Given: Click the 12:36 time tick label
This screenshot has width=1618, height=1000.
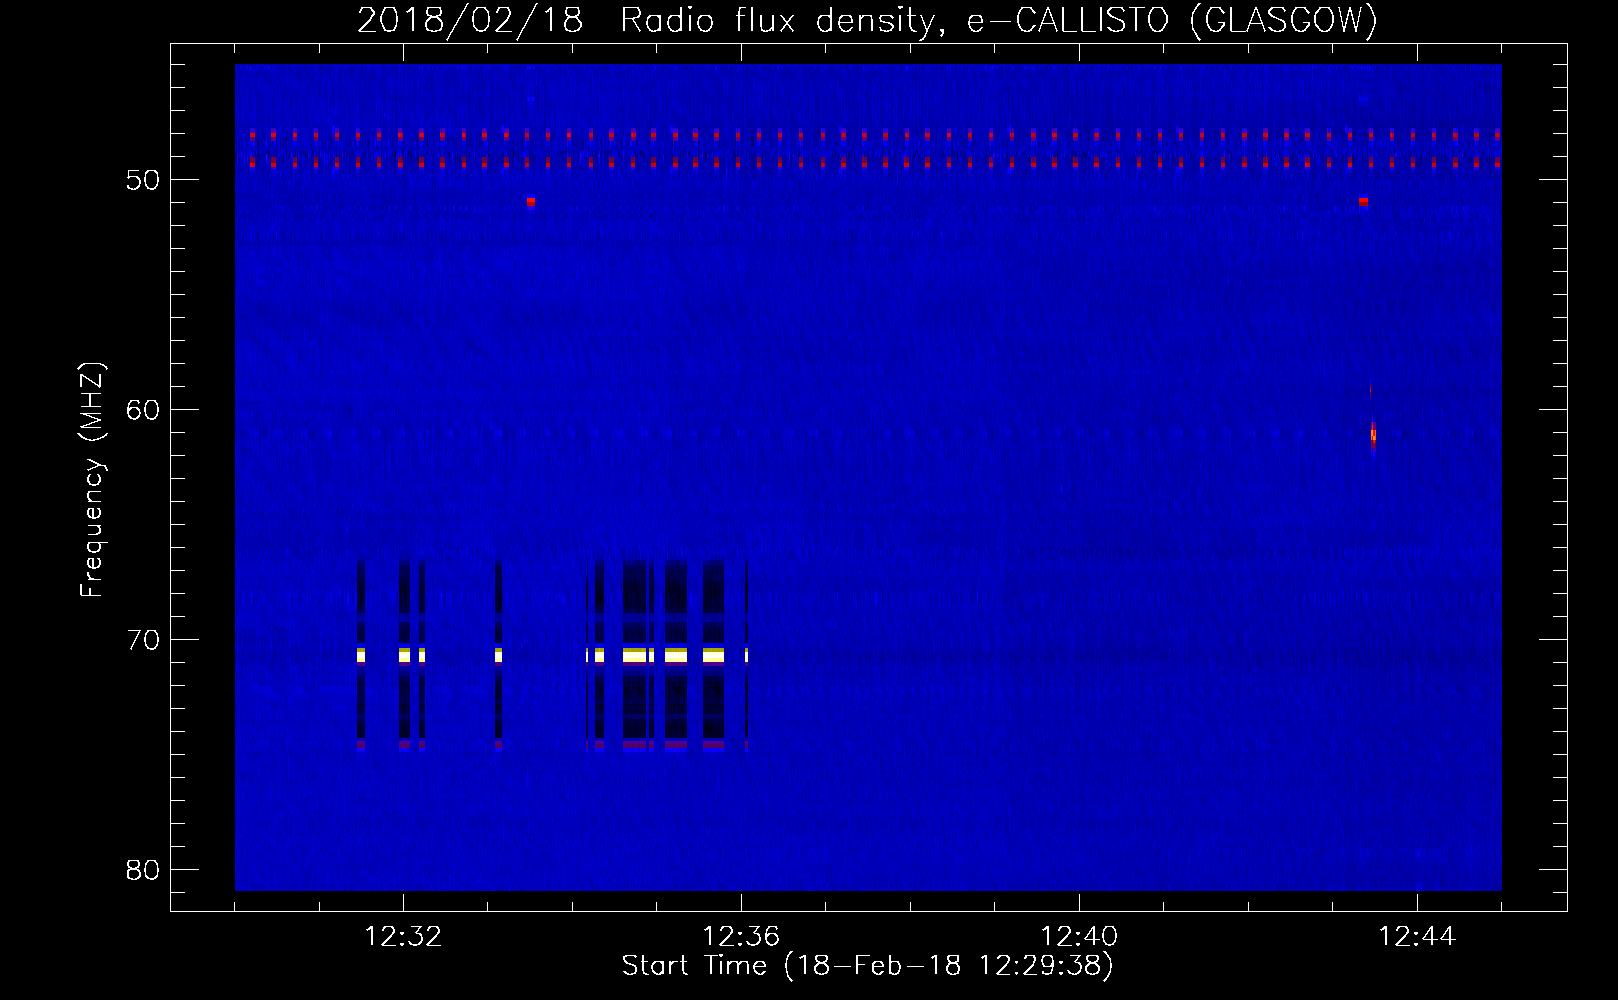Looking at the screenshot, I should [x=741, y=937].
